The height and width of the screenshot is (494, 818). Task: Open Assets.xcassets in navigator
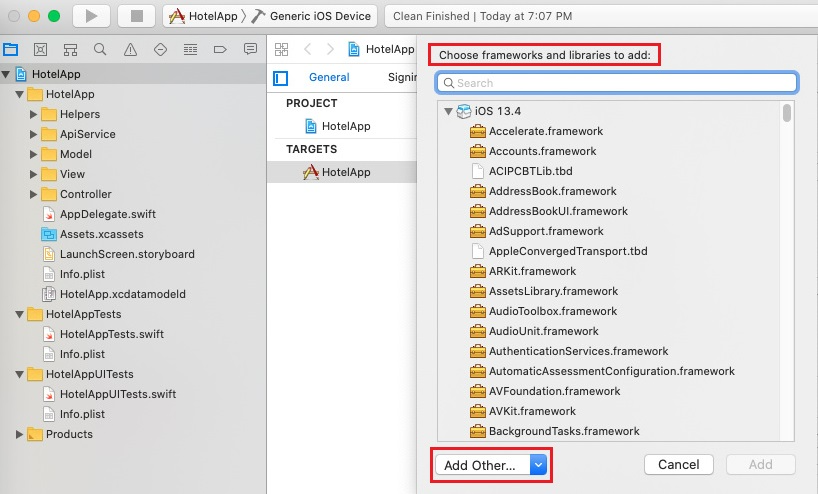tap(101, 234)
